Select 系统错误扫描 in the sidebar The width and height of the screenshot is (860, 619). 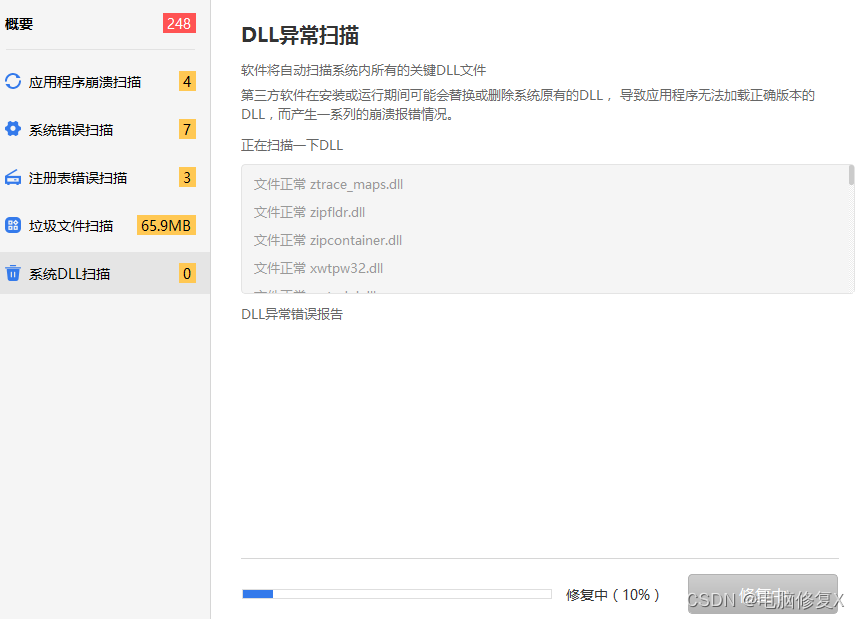click(71, 130)
